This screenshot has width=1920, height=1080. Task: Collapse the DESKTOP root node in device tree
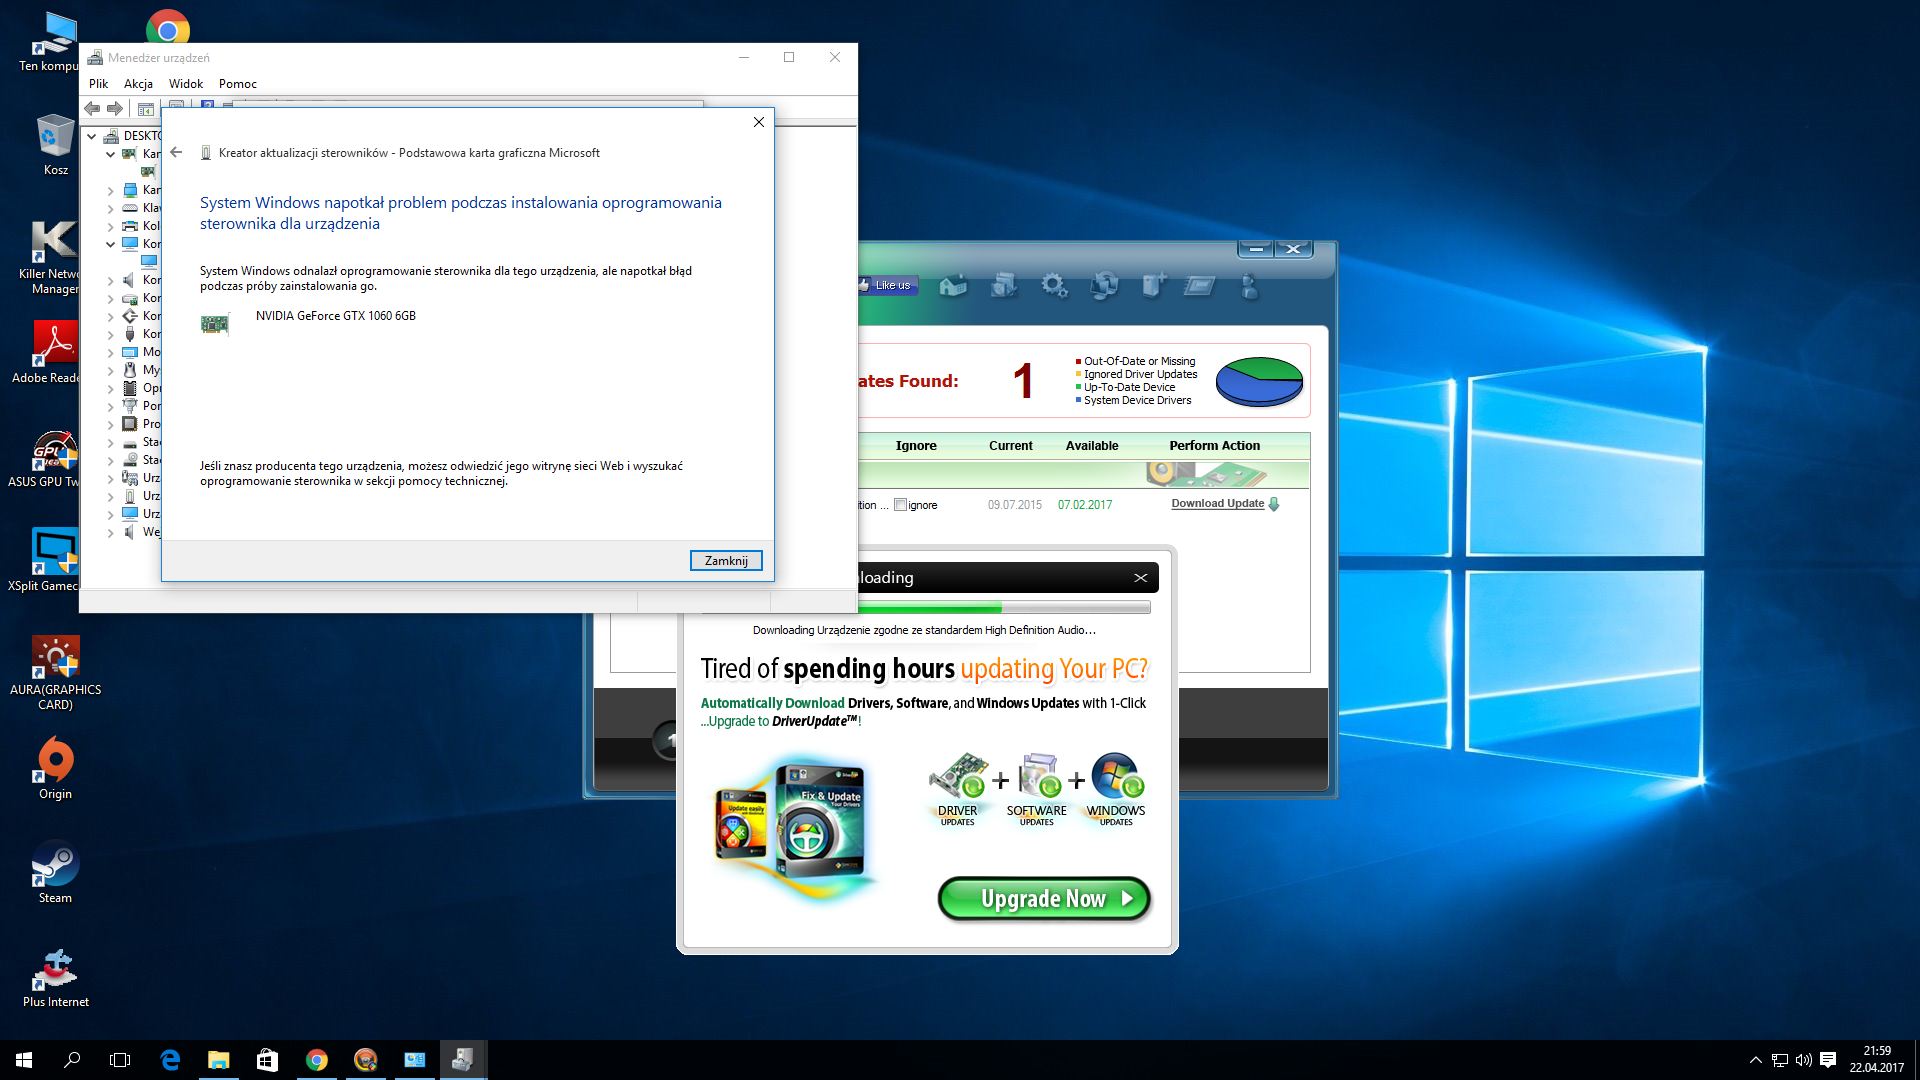92,136
